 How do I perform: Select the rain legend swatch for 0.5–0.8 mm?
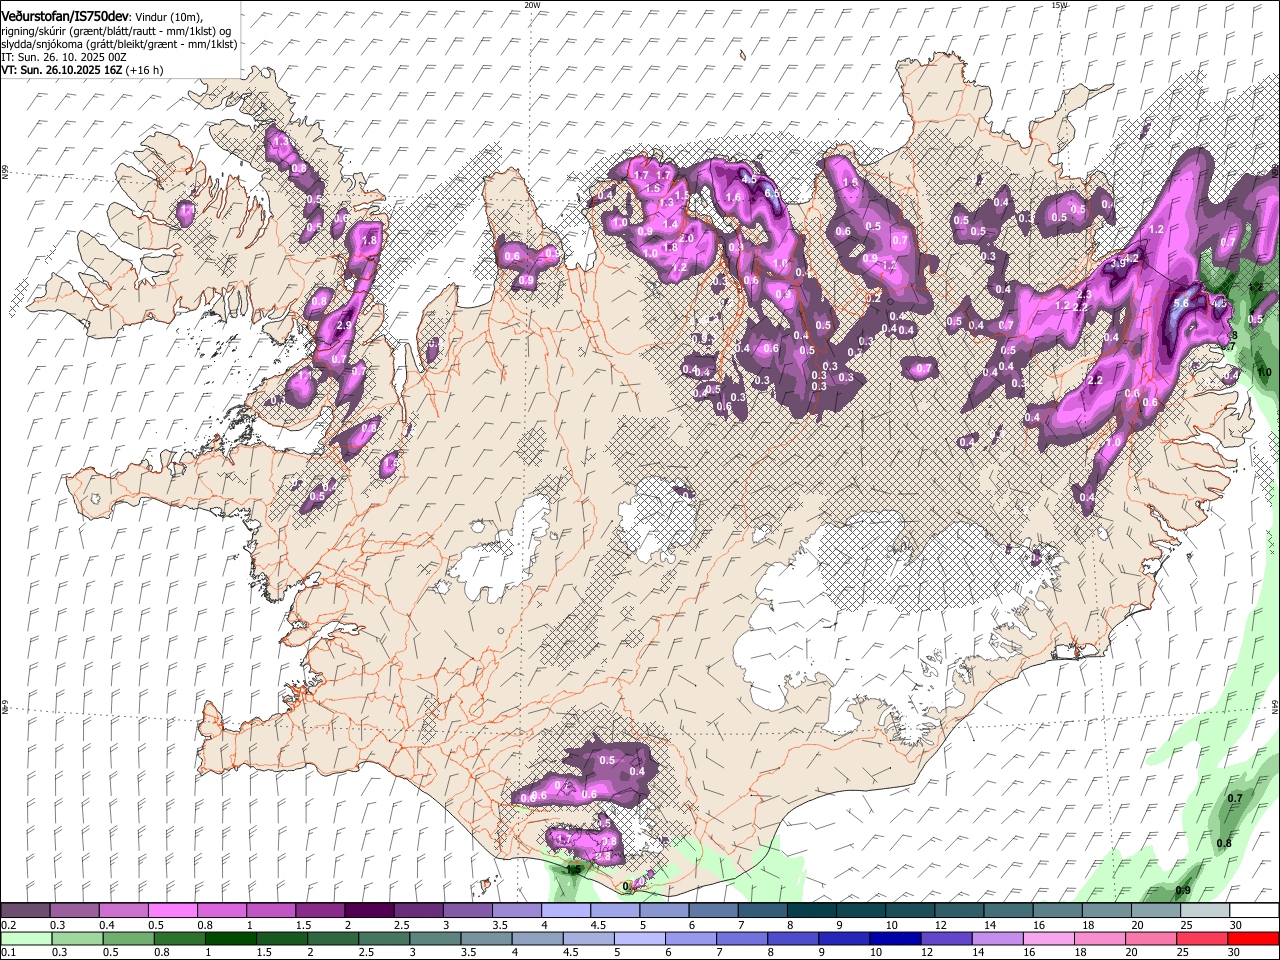coord(128,938)
